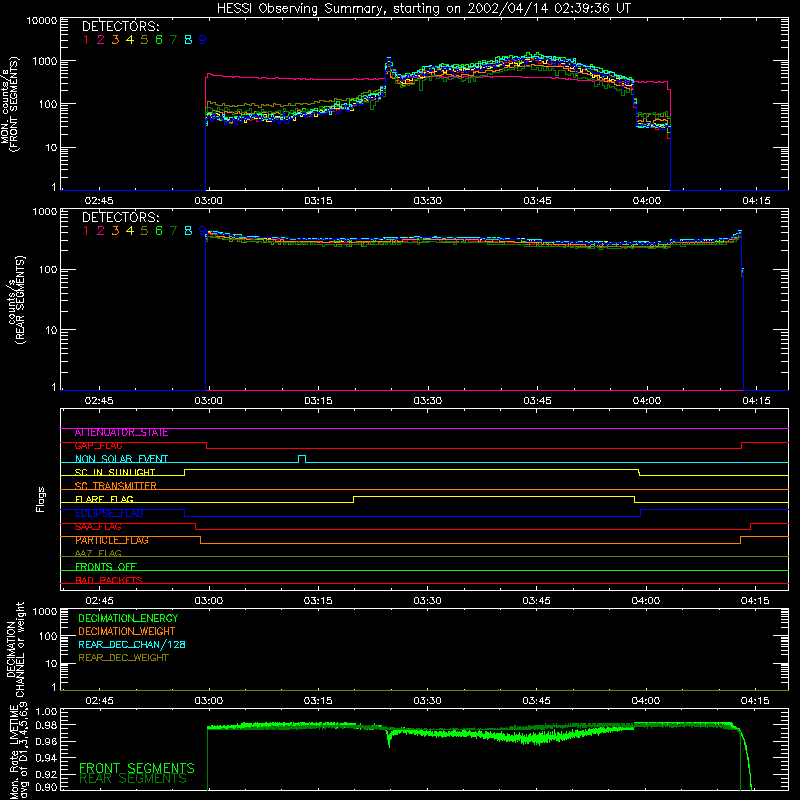Select the ATTENUATOR_STATE flag label
The image size is (800, 800).
point(121,433)
